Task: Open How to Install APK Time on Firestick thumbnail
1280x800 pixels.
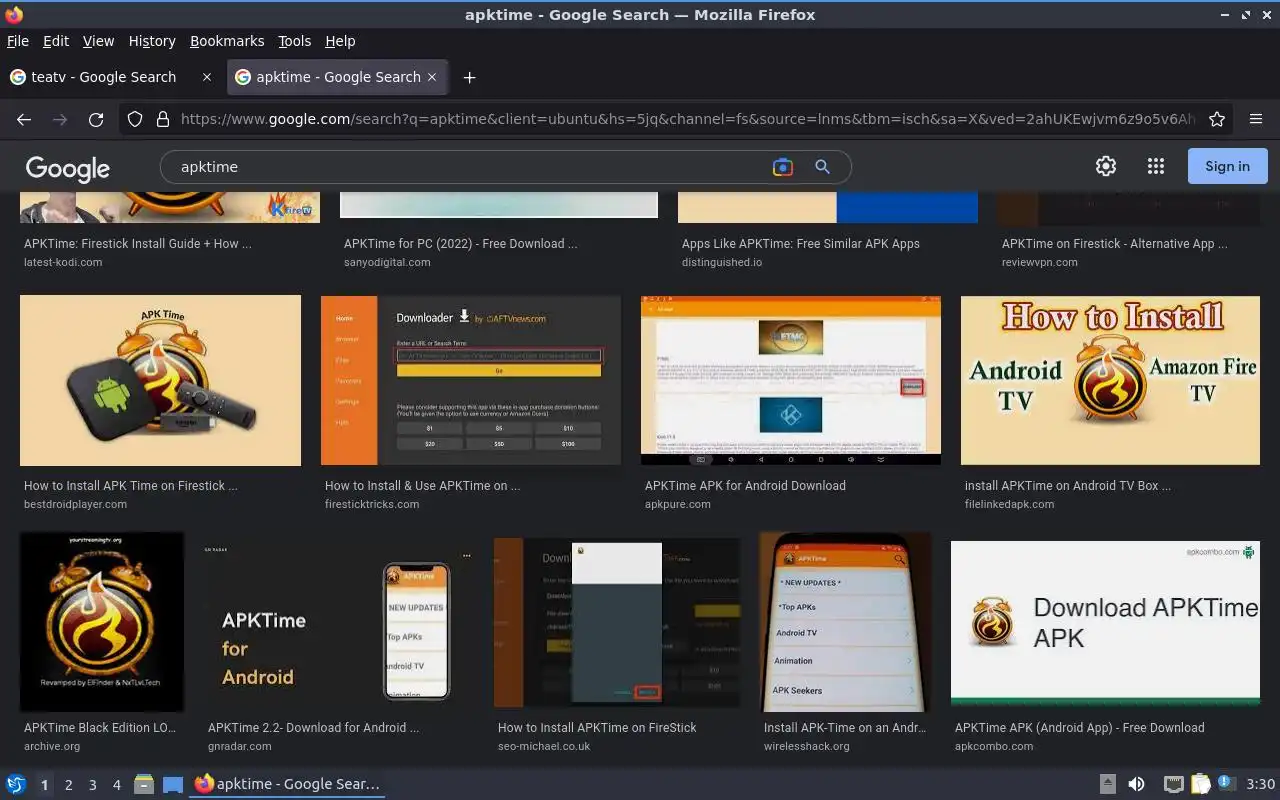Action: click(160, 380)
